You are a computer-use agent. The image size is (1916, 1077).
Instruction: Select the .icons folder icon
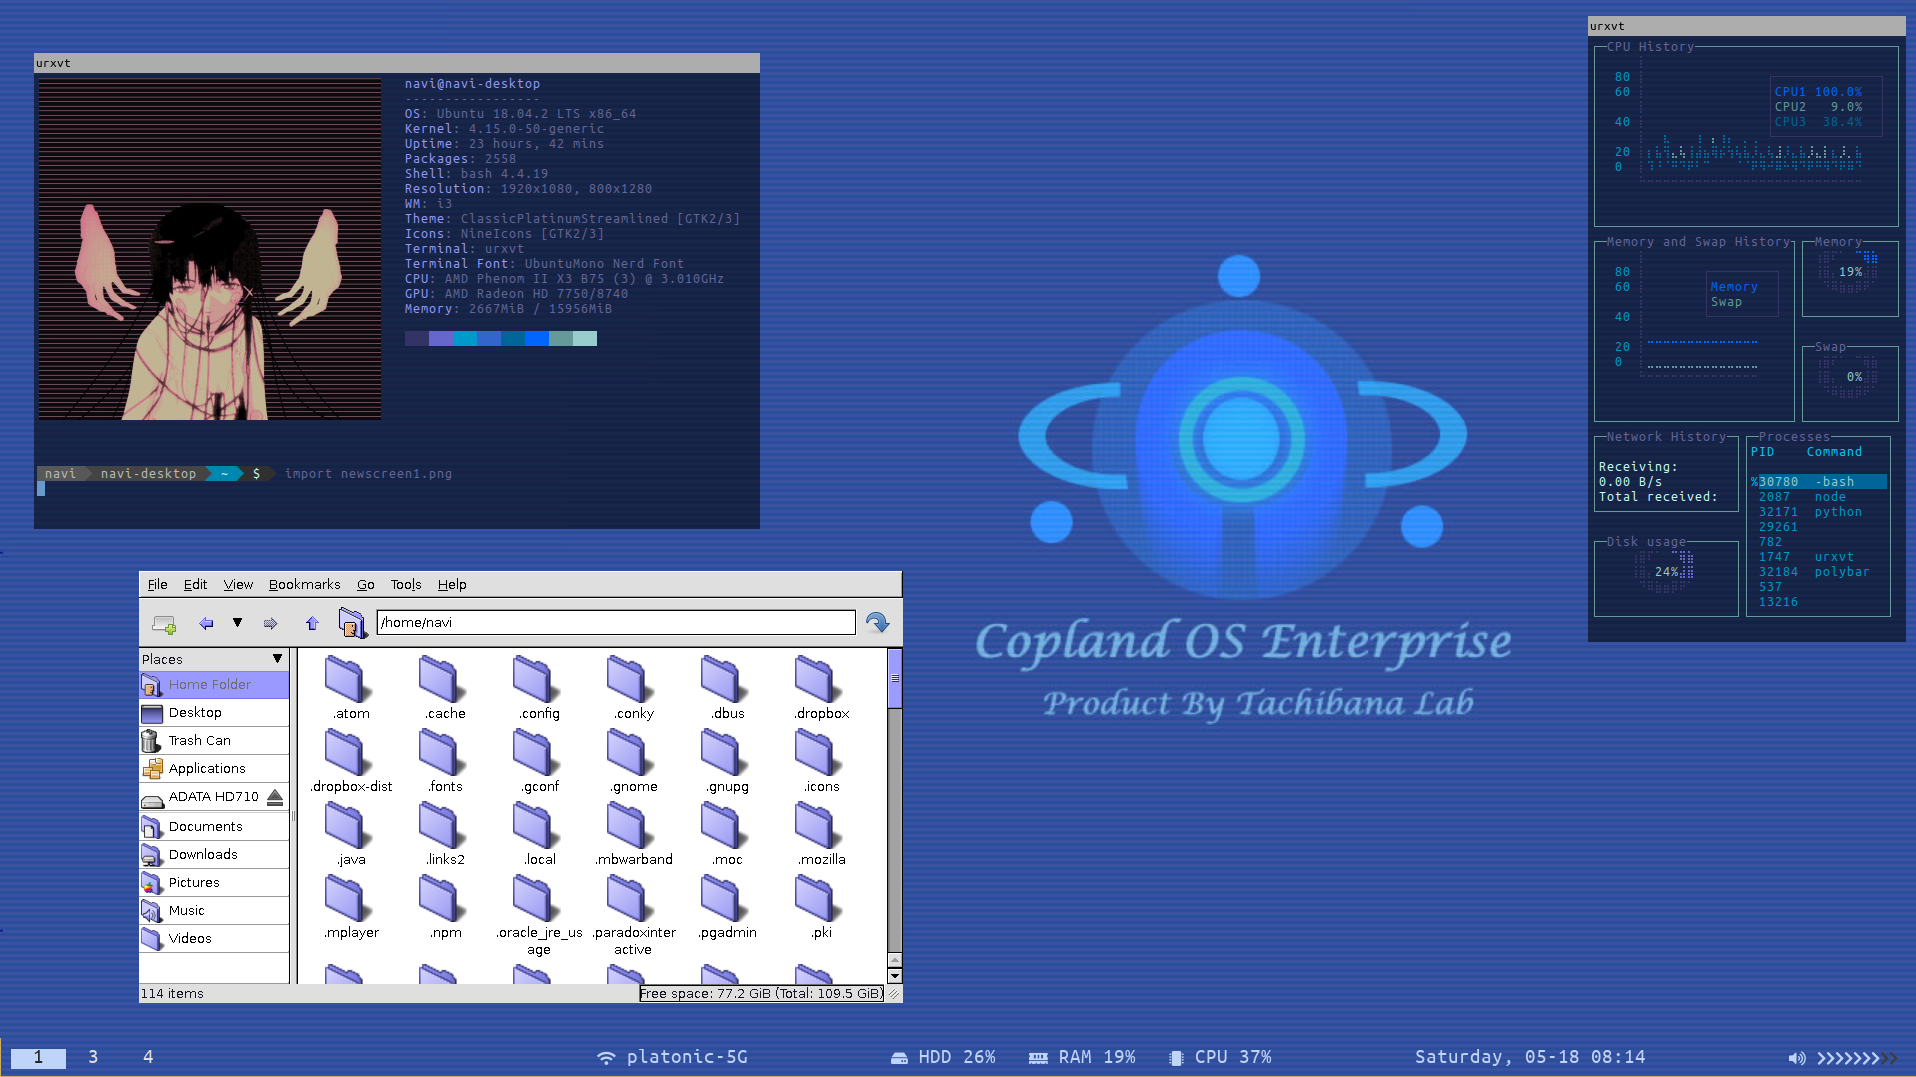819,752
